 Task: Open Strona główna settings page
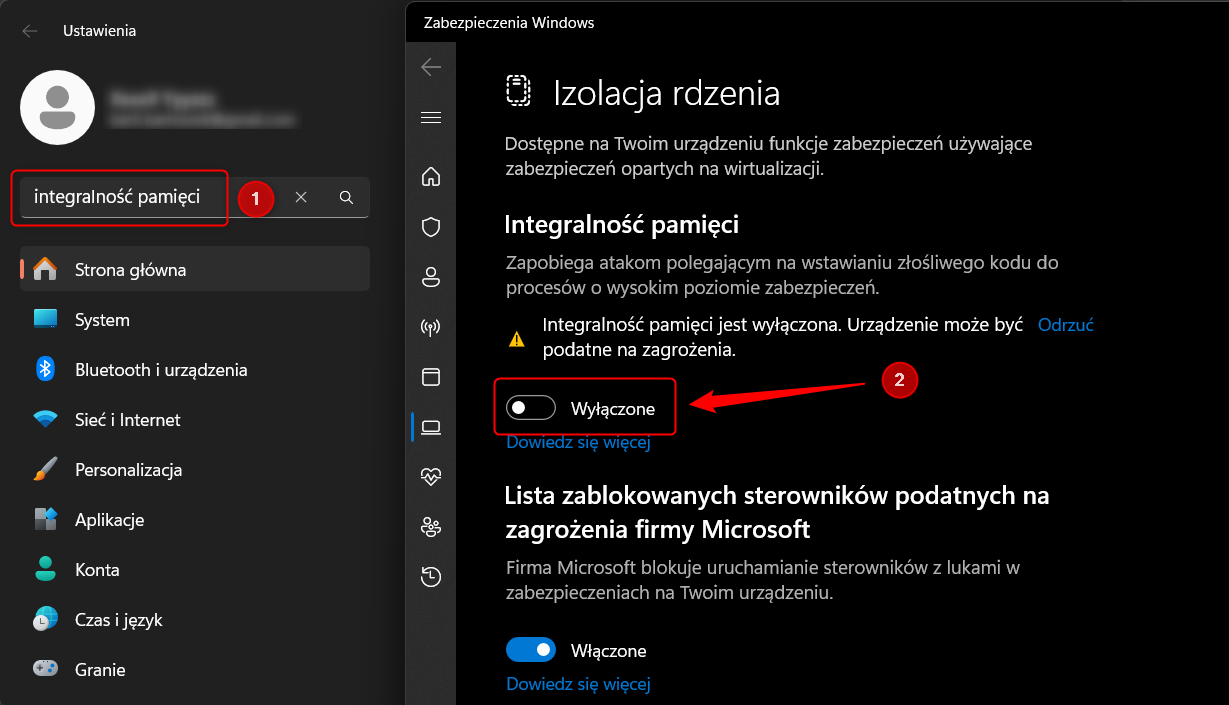(195, 269)
